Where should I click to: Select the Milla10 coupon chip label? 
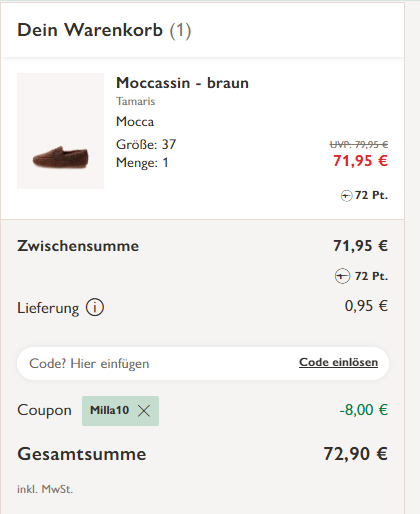(x=109, y=410)
